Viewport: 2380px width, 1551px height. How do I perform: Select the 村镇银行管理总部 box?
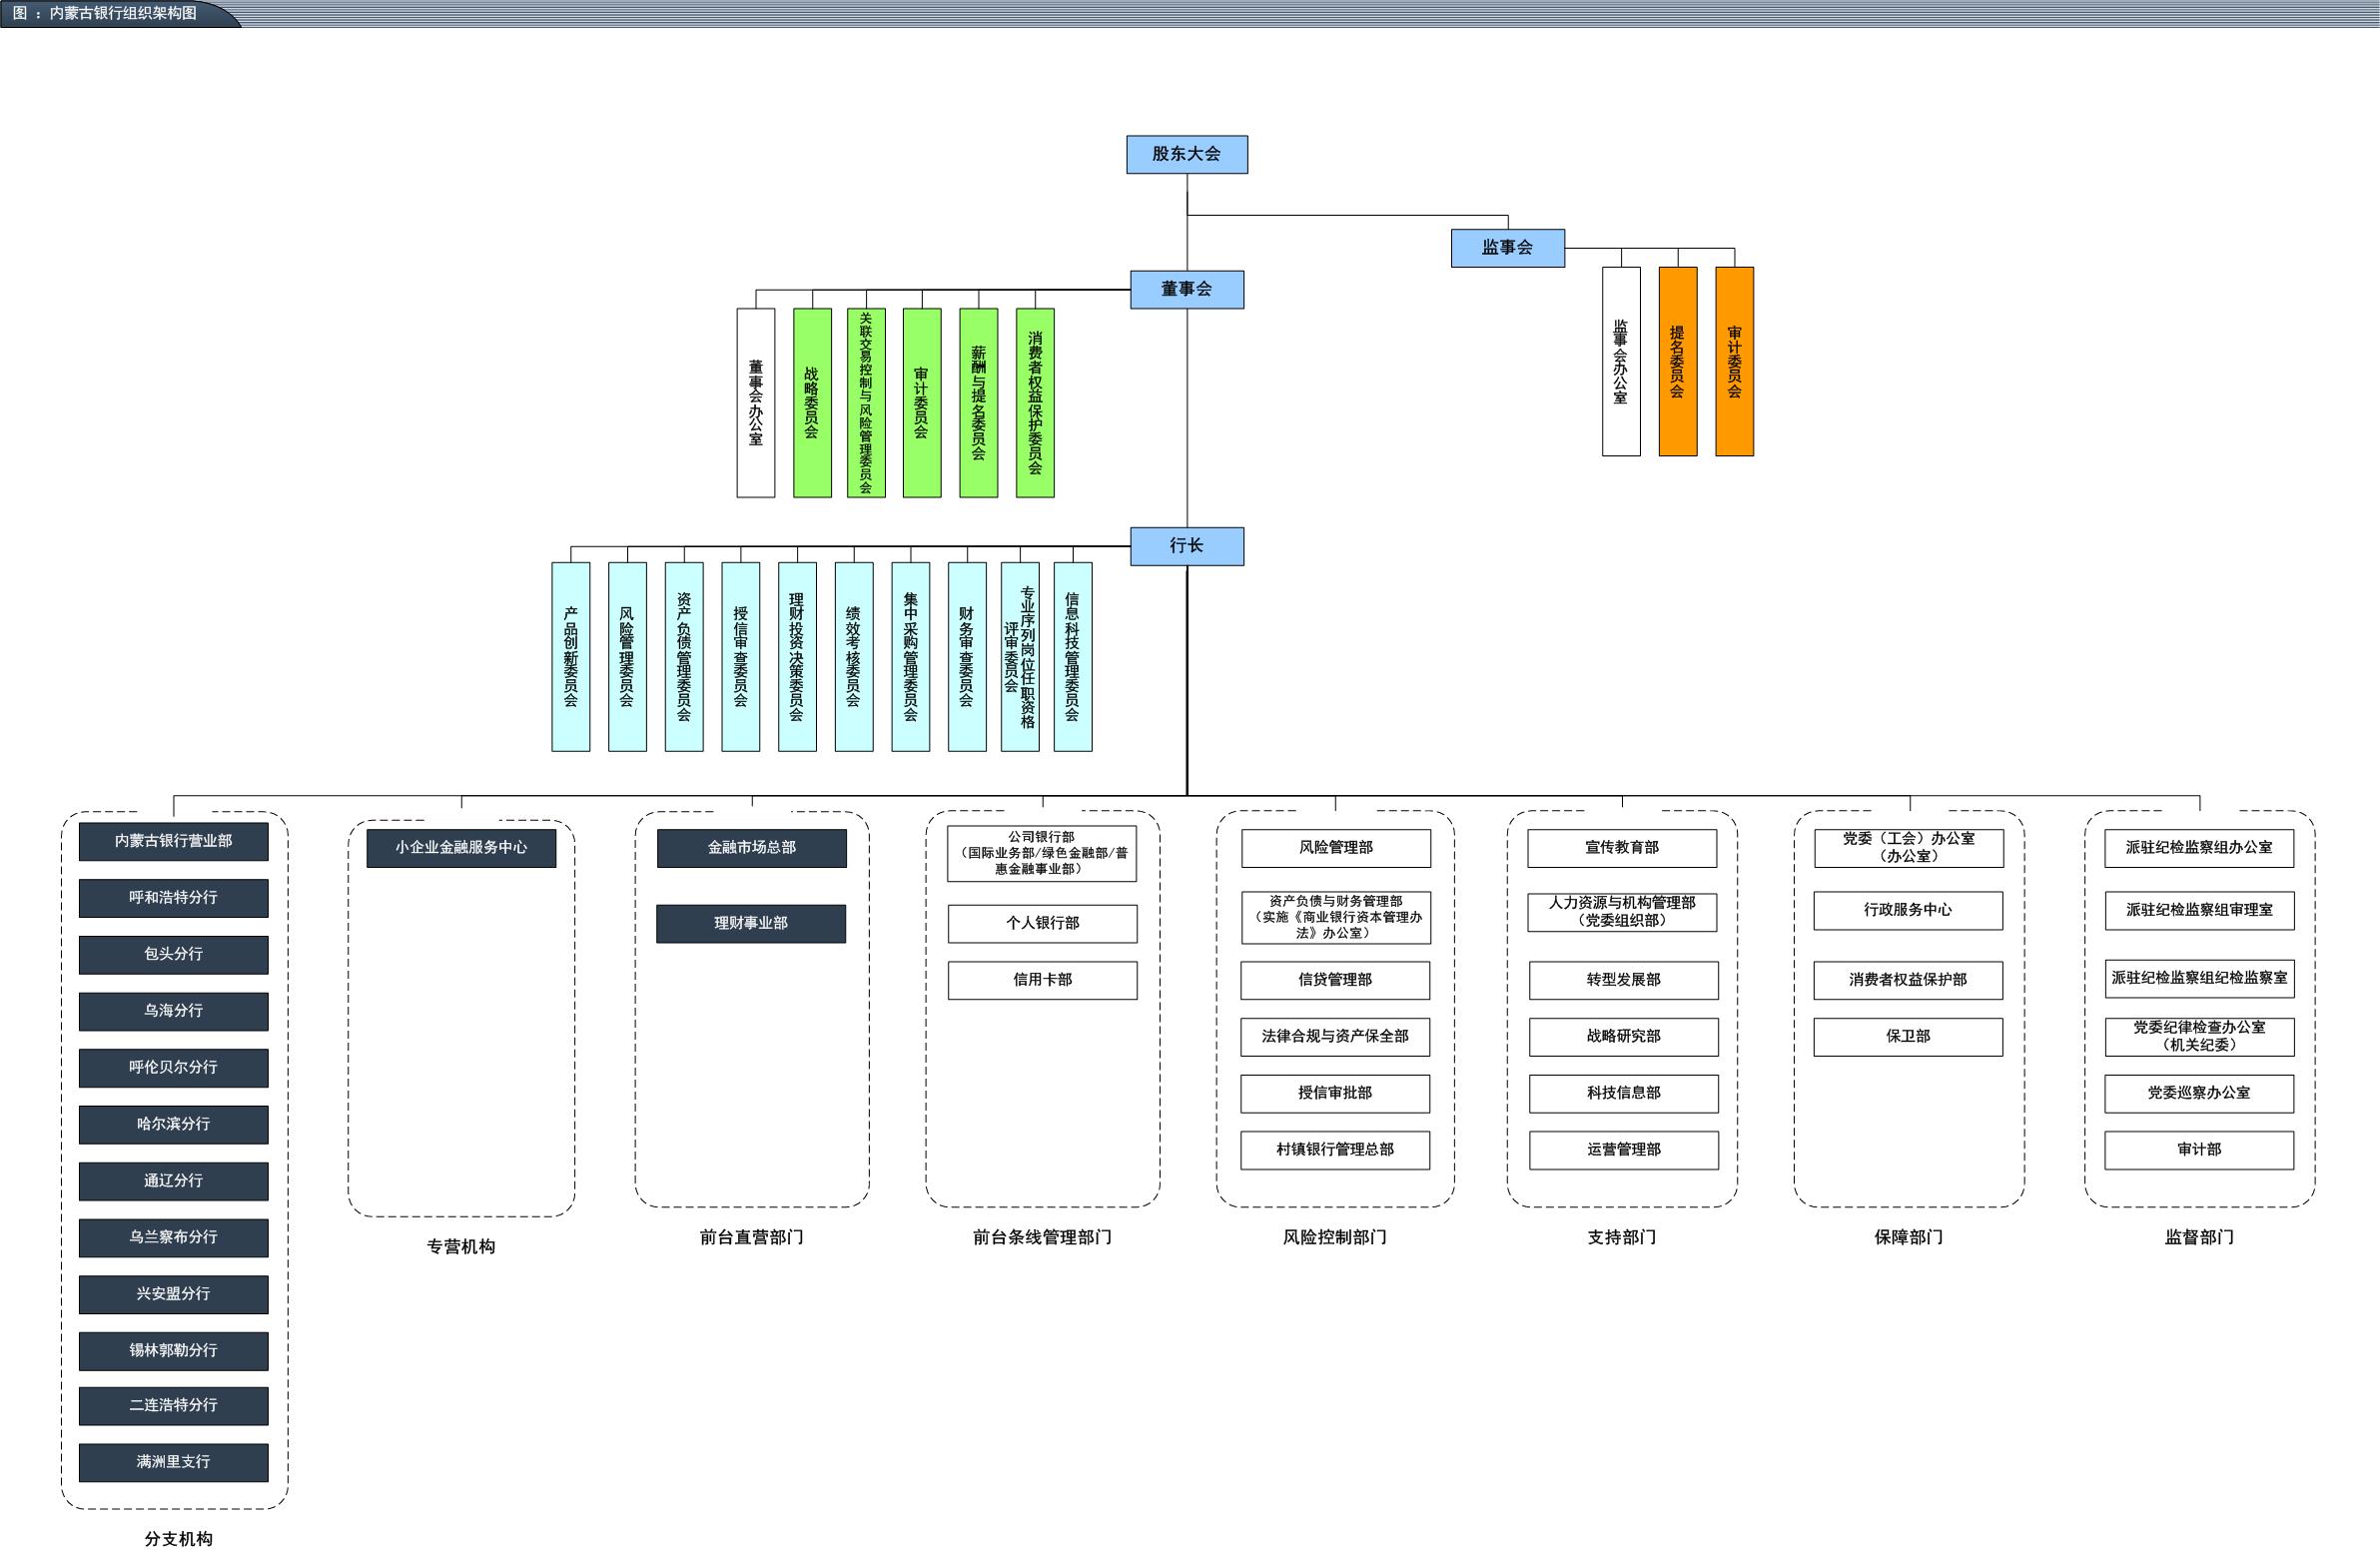click(x=1335, y=1151)
